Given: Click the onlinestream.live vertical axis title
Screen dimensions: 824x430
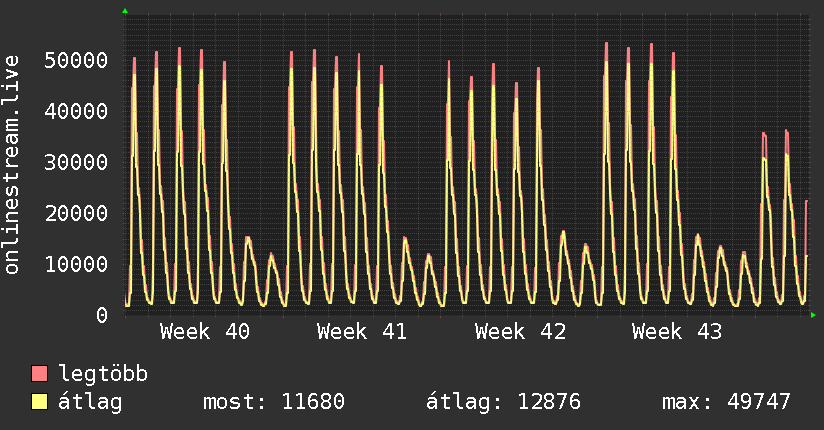Looking at the screenshot, I should click(x=11, y=165).
